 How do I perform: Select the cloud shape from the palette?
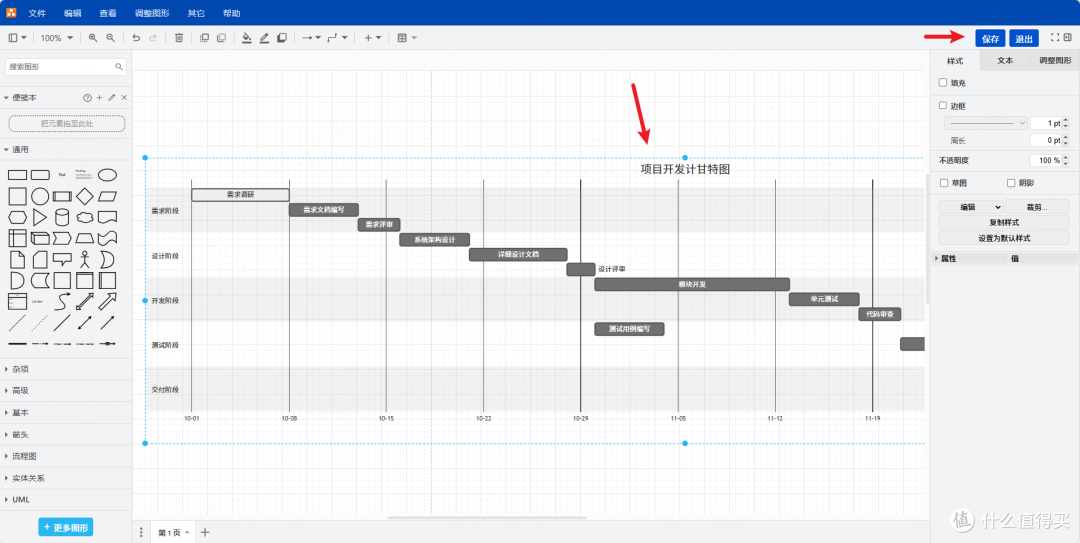click(x=84, y=218)
